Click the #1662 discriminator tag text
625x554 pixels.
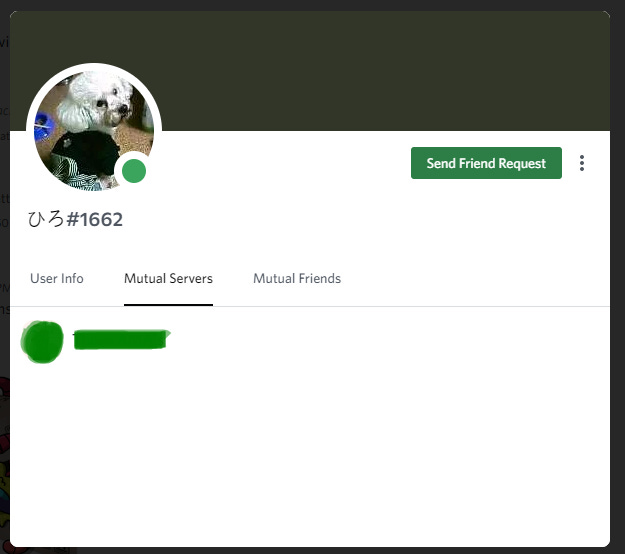pos(95,219)
